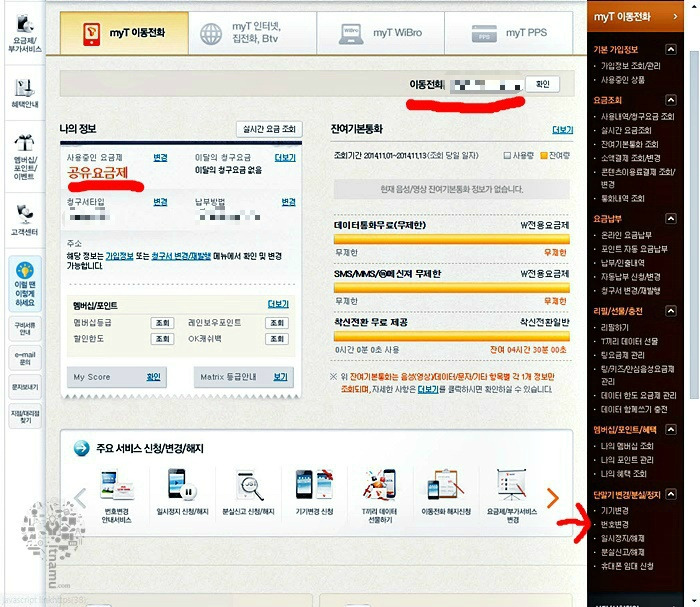Select the myT 인터넷, 집전화, Btv tab

(253, 33)
